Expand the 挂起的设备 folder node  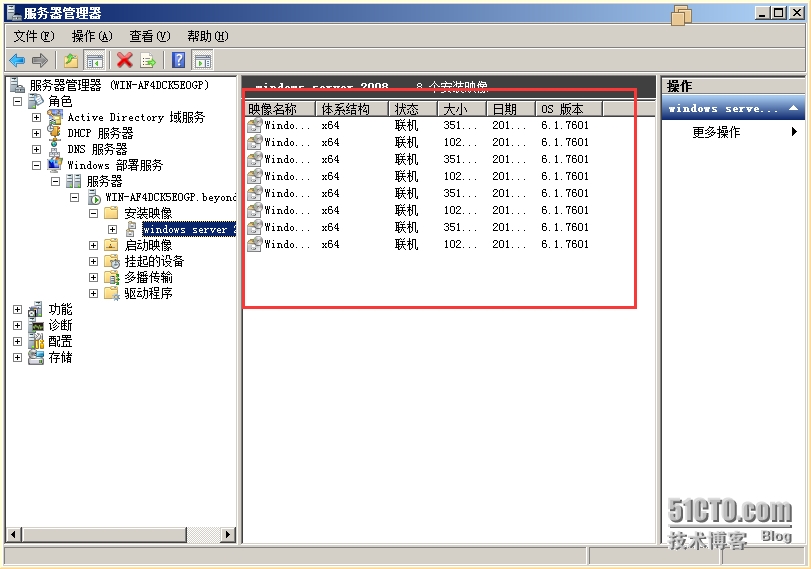point(94,261)
